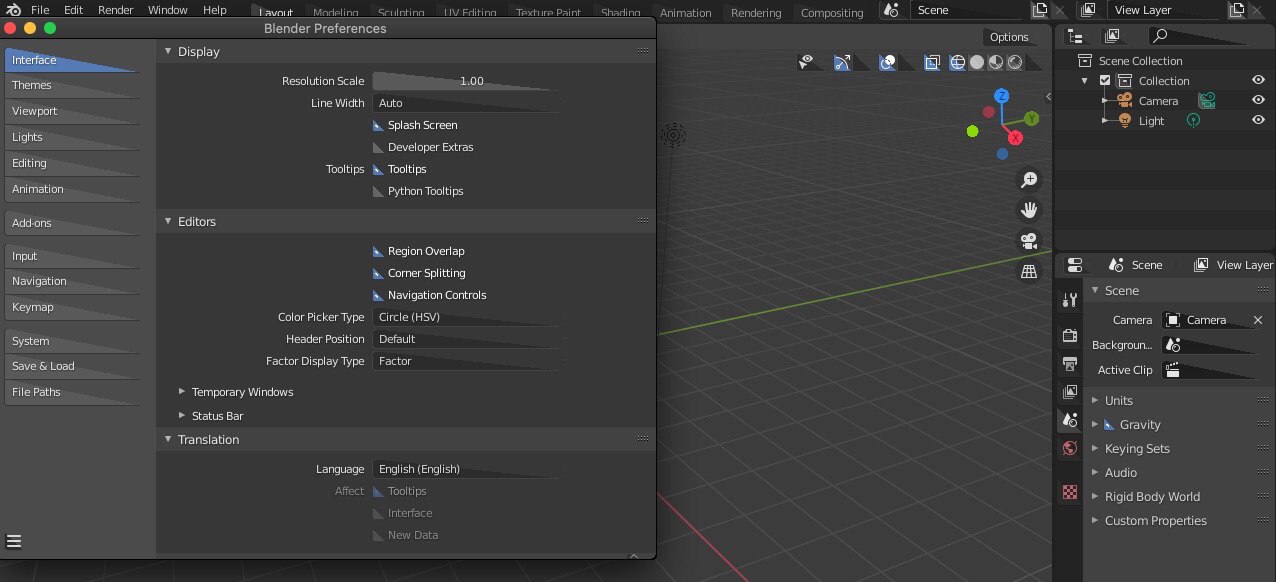Open the Render properties tab icon
Image resolution: width=1276 pixels, height=582 pixels.
1070,335
